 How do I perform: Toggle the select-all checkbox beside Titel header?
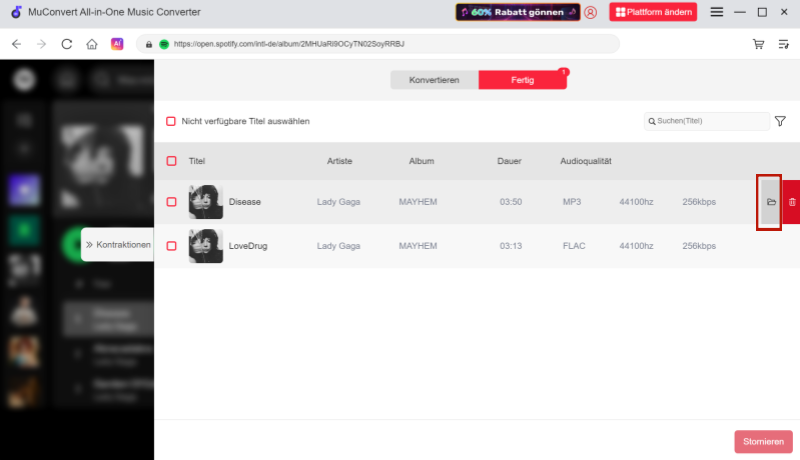[171, 161]
